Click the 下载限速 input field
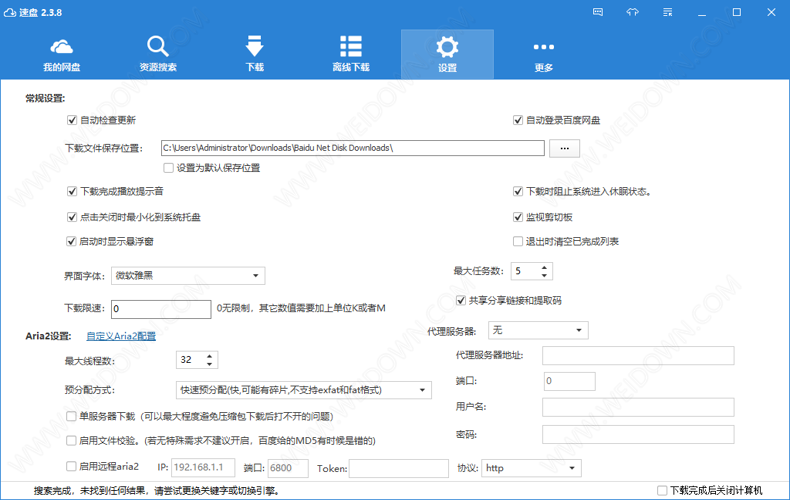The image size is (790, 500). [161, 309]
